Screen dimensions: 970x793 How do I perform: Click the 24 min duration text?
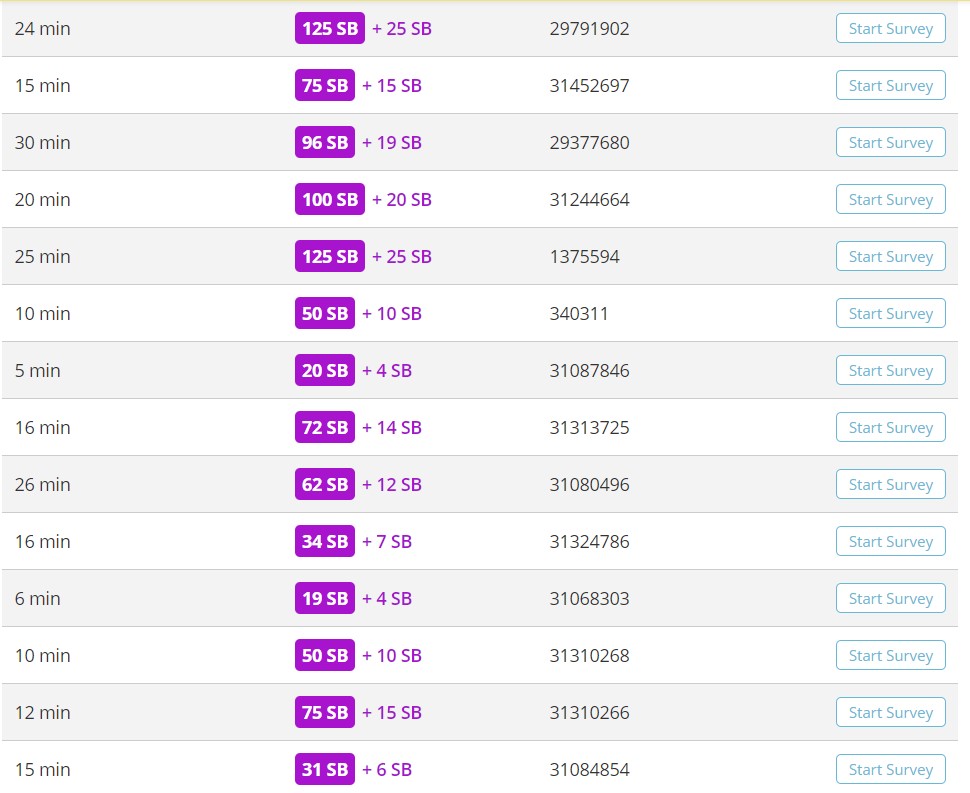point(43,28)
